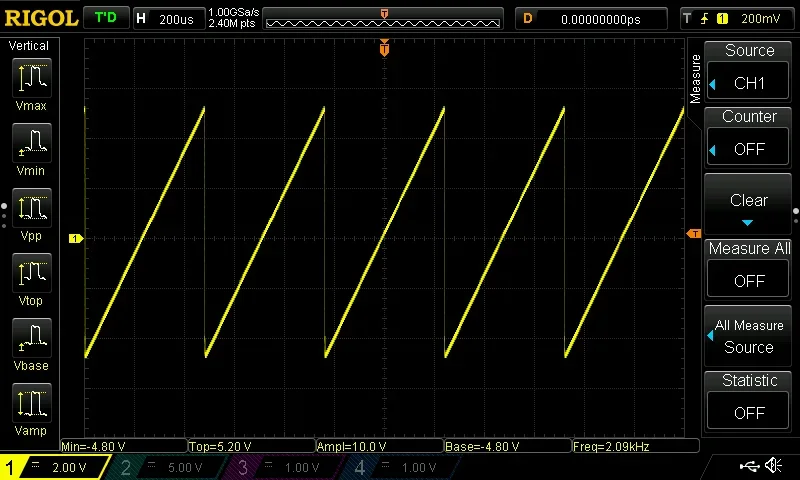Screen dimensions: 800x480
Task: Click the trigger level 200mV readout
Action: 760,19
